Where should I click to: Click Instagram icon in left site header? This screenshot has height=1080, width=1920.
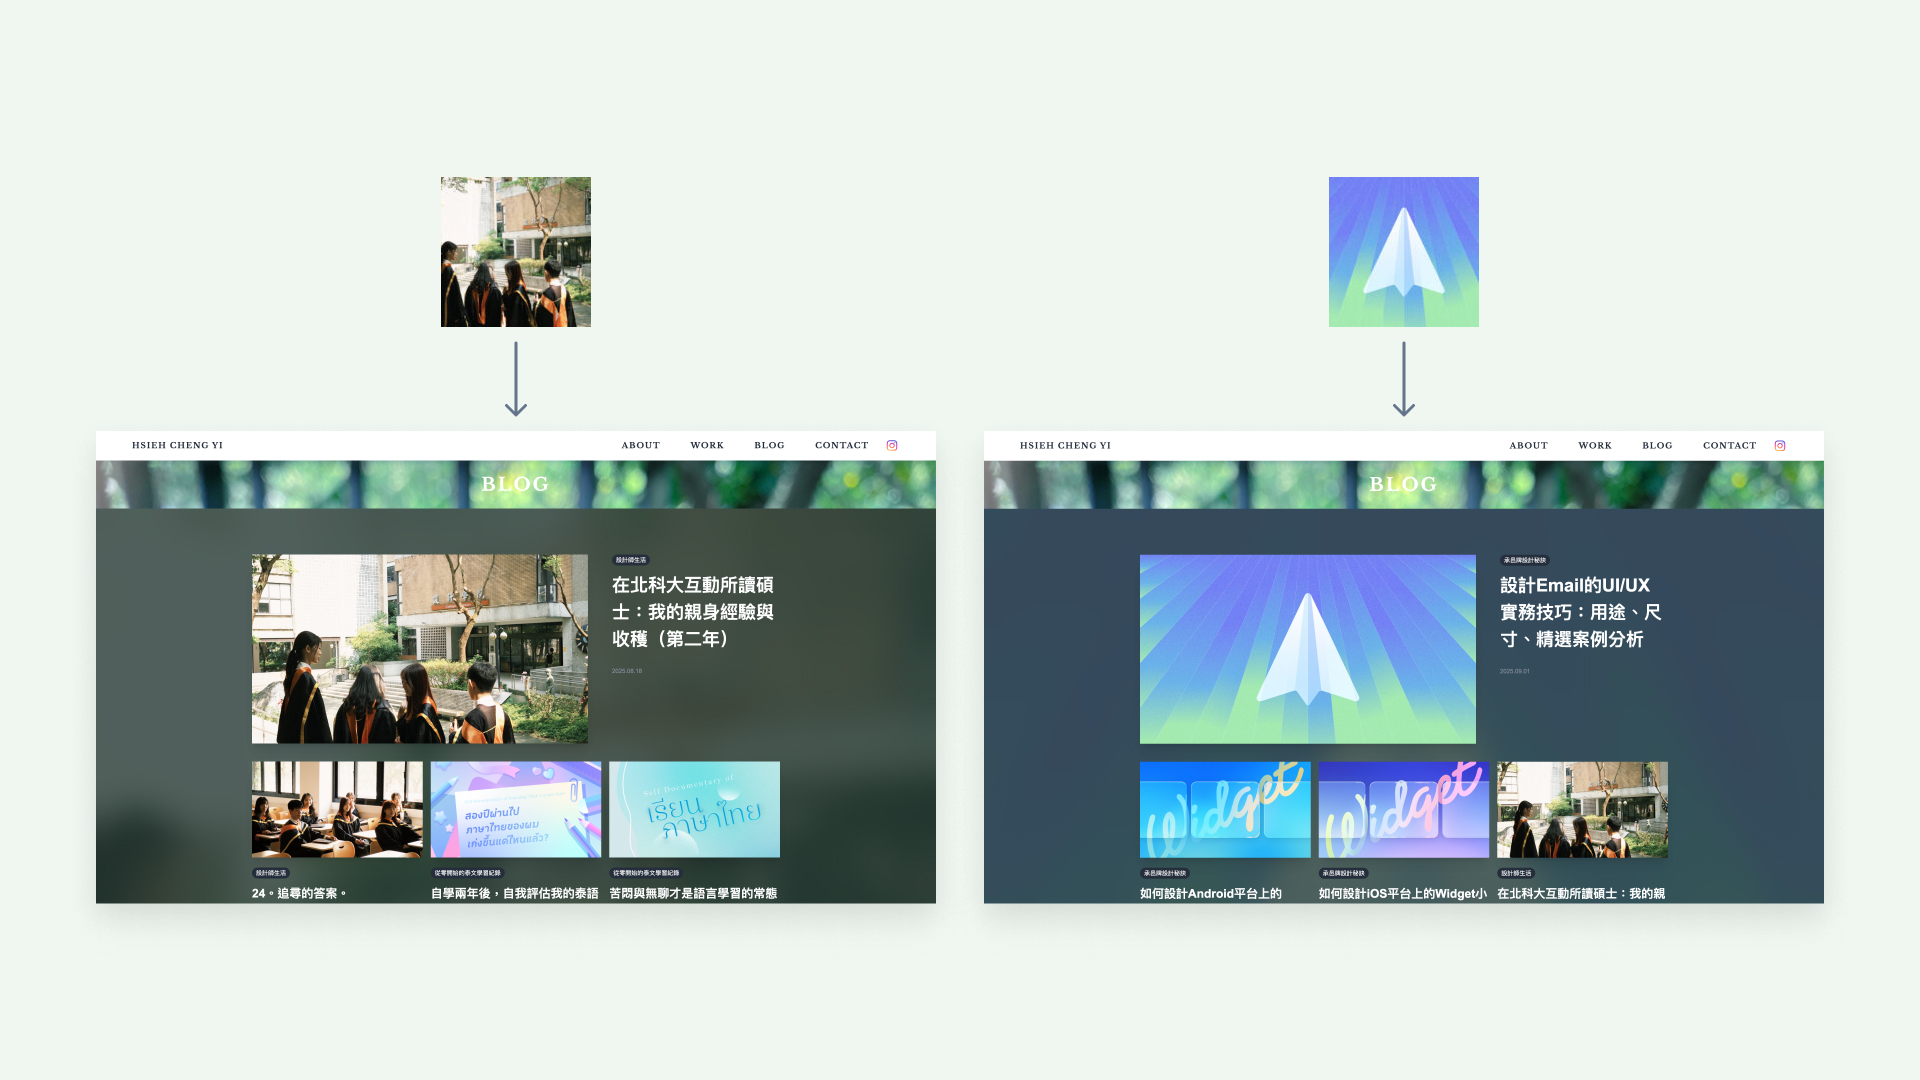[x=892, y=446]
